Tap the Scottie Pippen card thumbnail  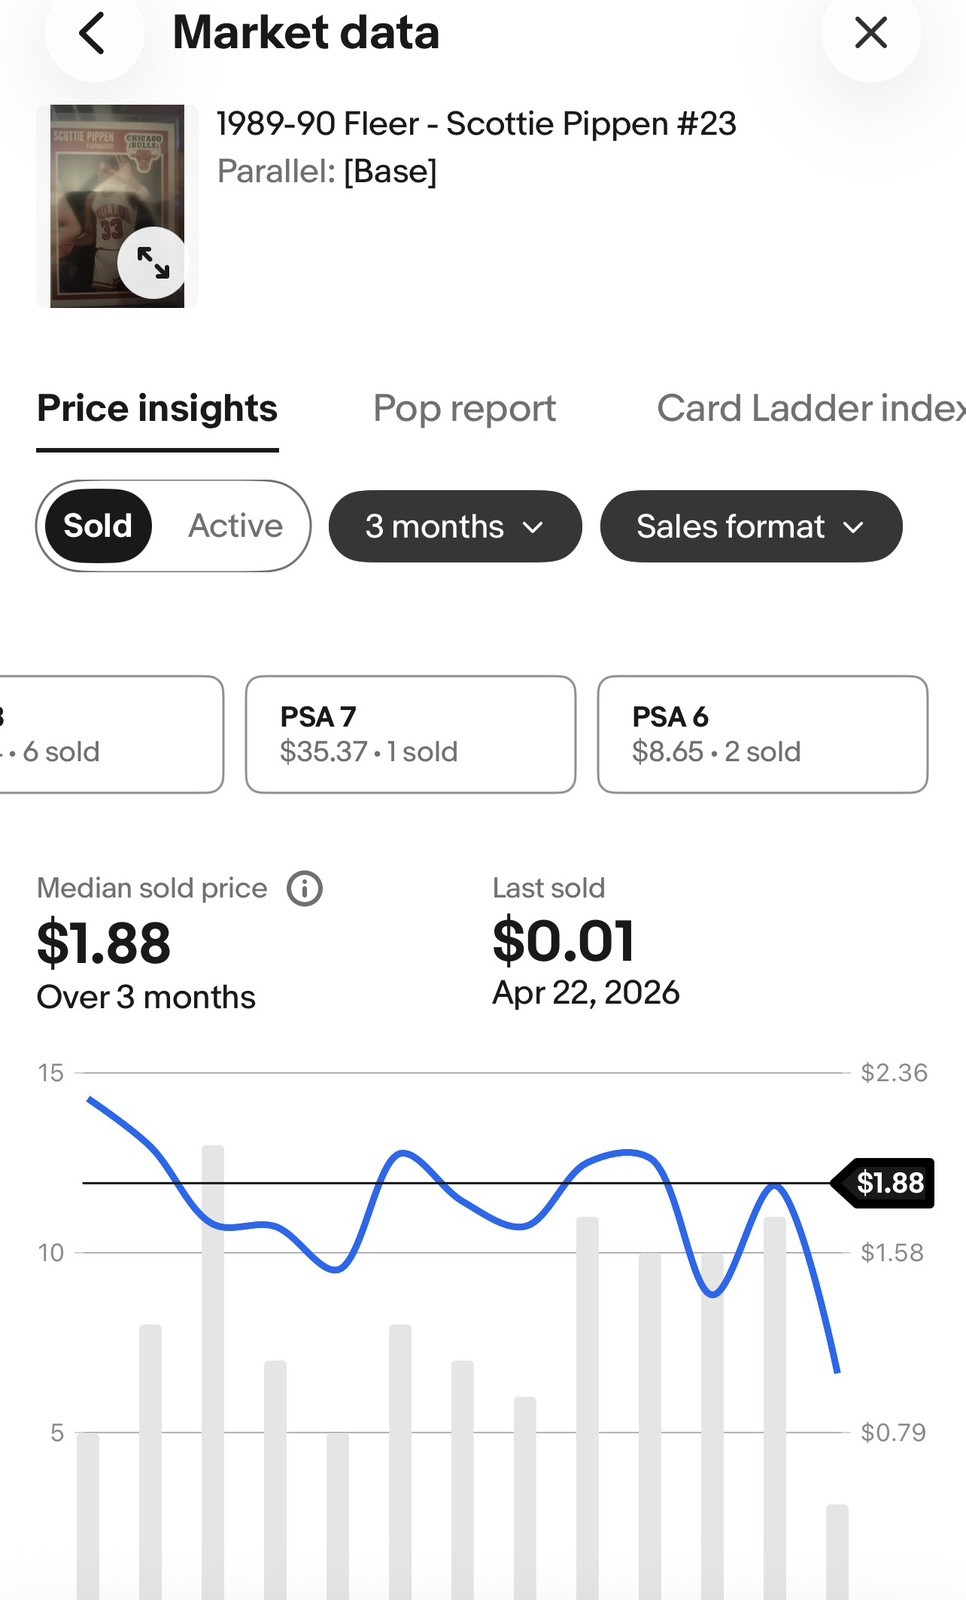(117, 206)
